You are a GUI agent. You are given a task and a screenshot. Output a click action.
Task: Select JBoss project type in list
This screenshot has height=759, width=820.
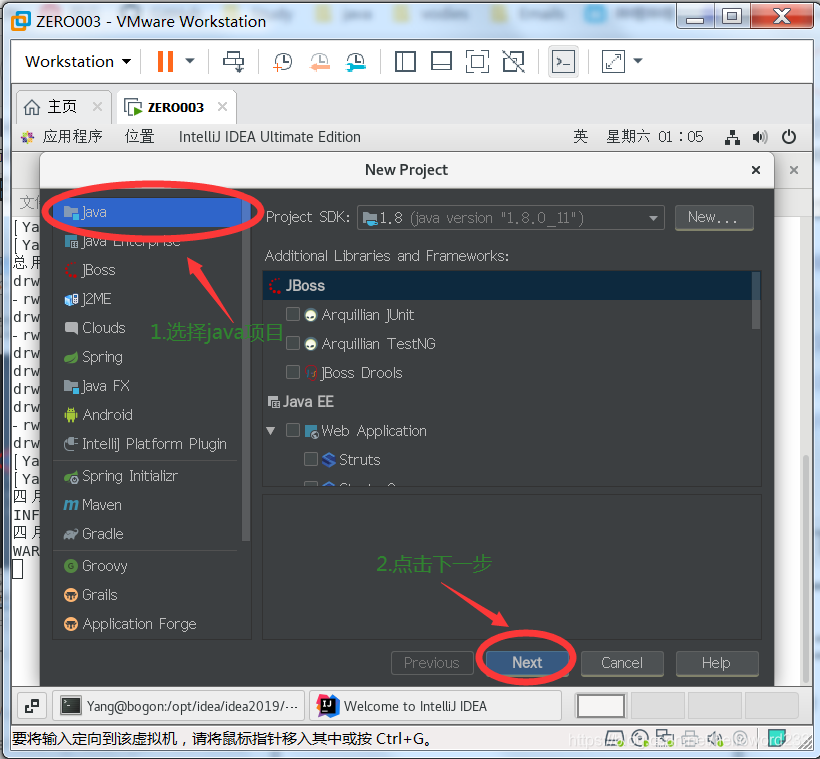pyautogui.click(x=147, y=270)
